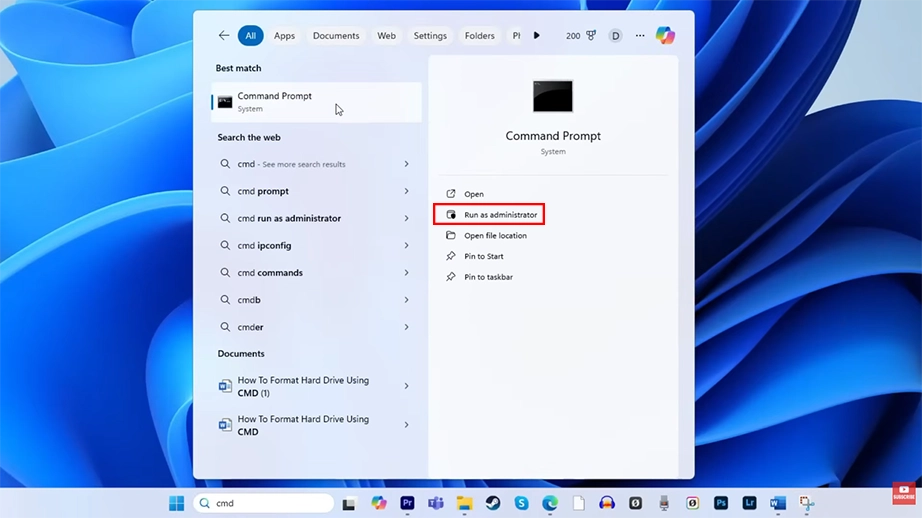Choose Pin to Start
The width and height of the screenshot is (922, 518).
pyautogui.click(x=484, y=256)
